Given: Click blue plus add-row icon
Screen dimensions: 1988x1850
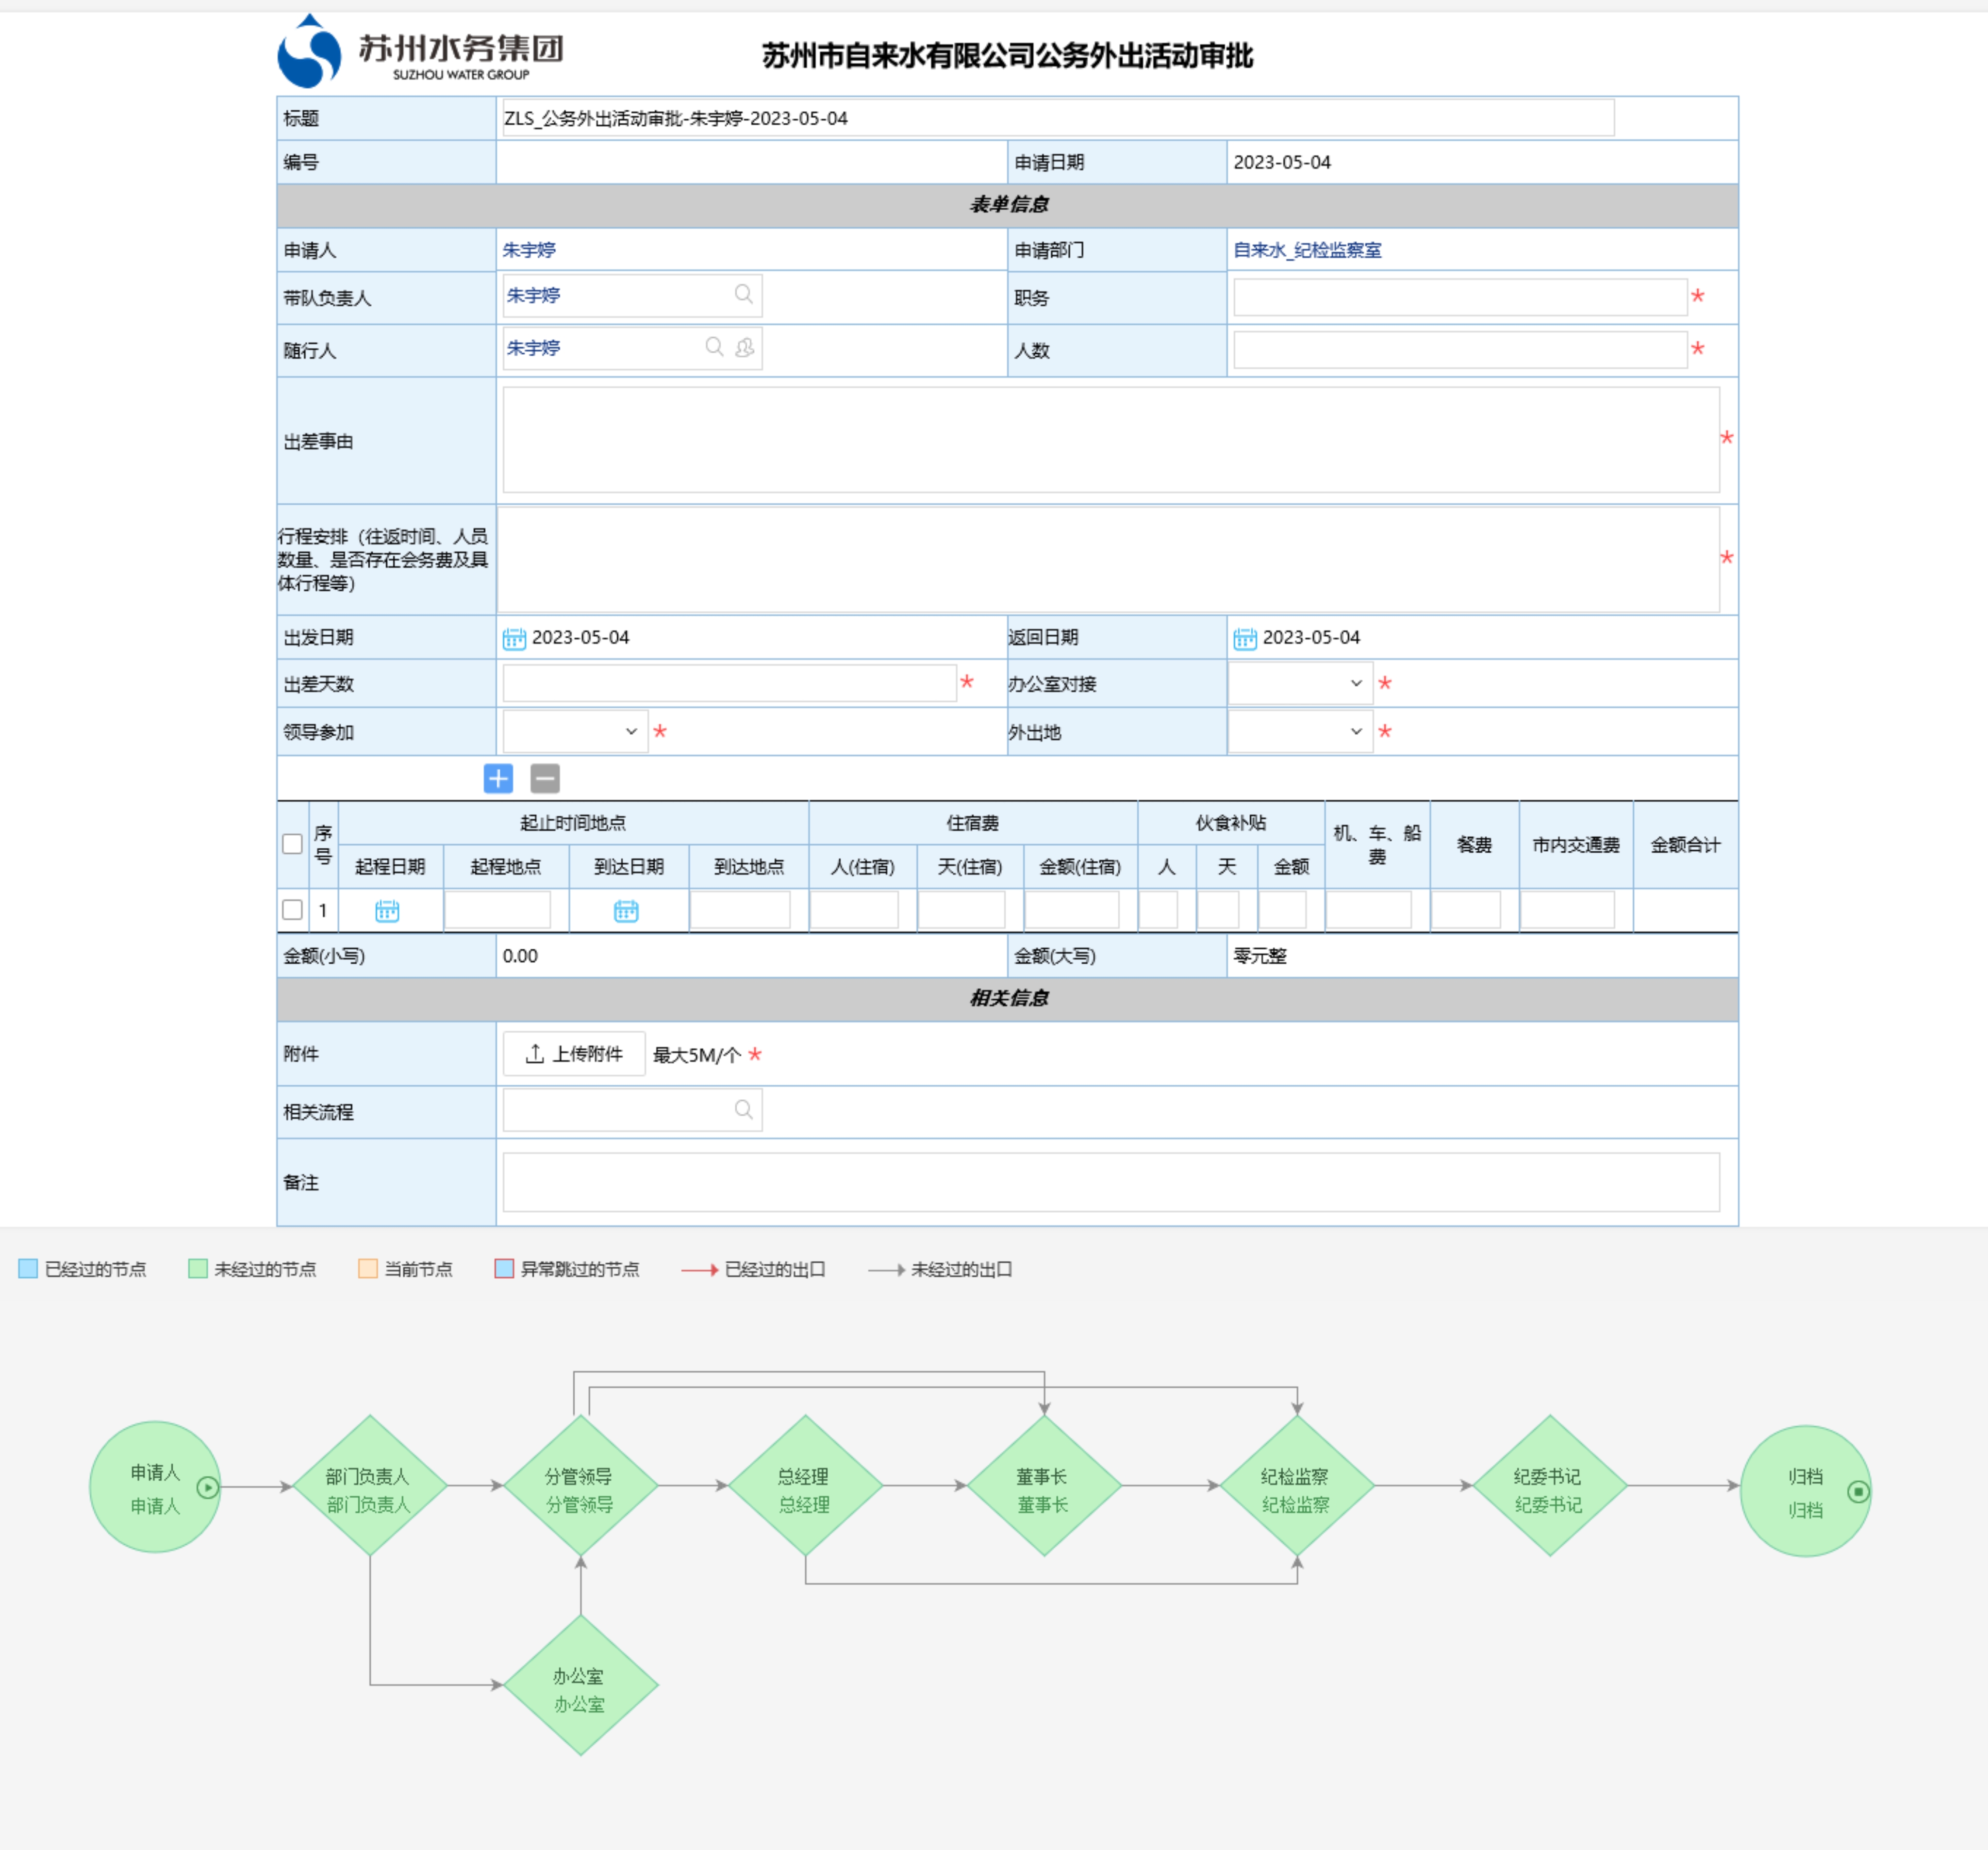Looking at the screenshot, I should point(498,778).
